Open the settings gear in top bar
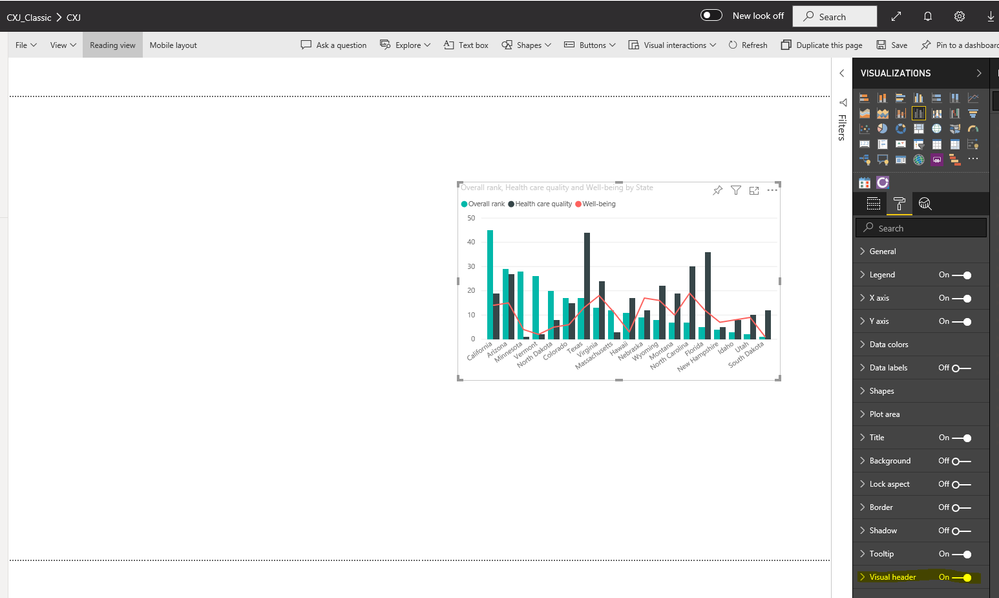Image resolution: width=999 pixels, height=598 pixels. coord(959,17)
